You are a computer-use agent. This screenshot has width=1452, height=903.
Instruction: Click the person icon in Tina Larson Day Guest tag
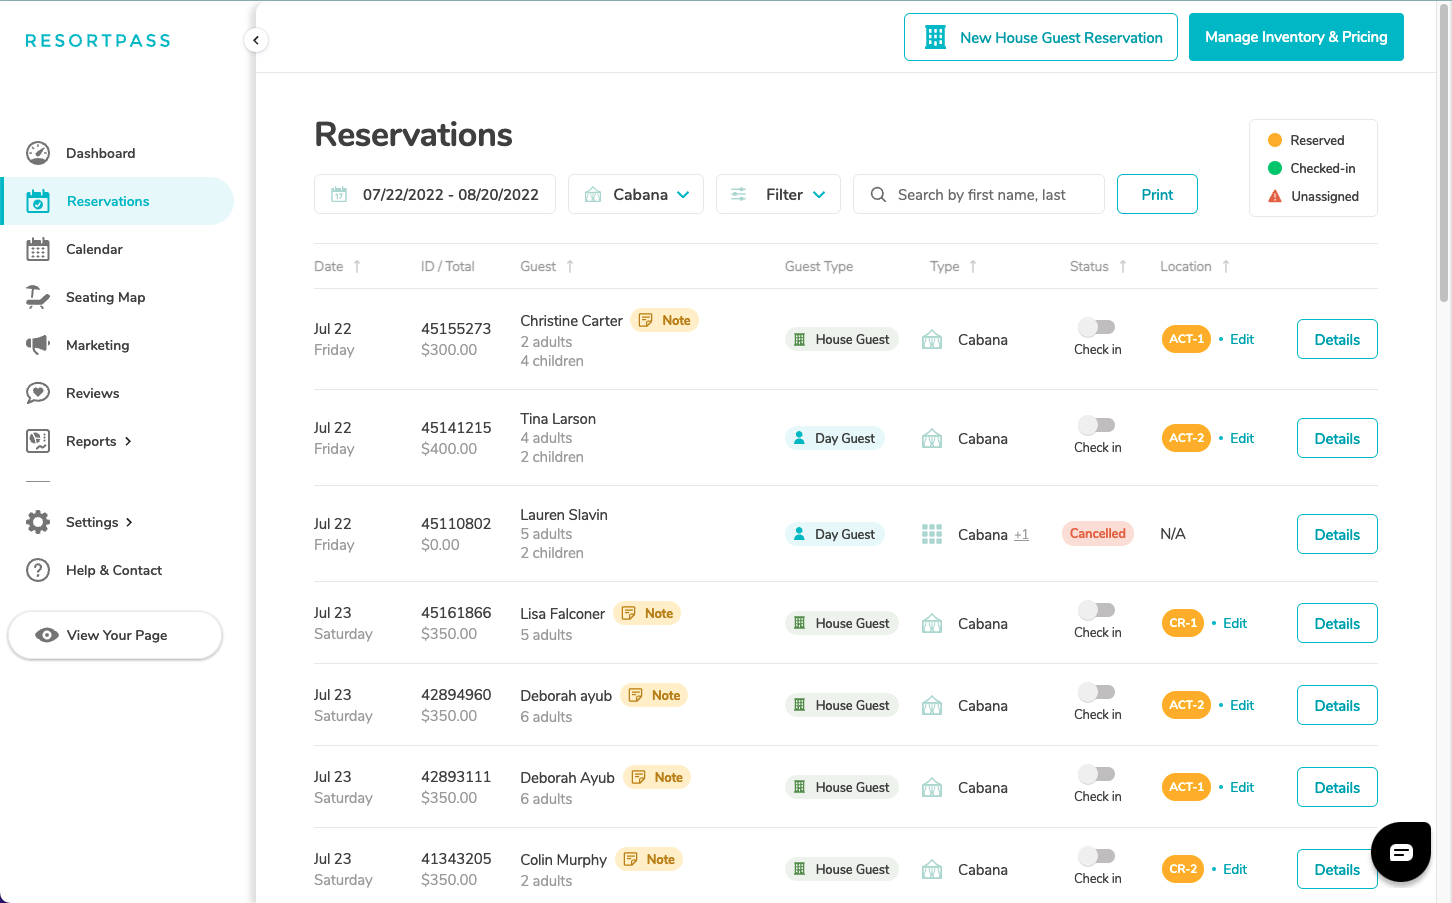coord(799,438)
